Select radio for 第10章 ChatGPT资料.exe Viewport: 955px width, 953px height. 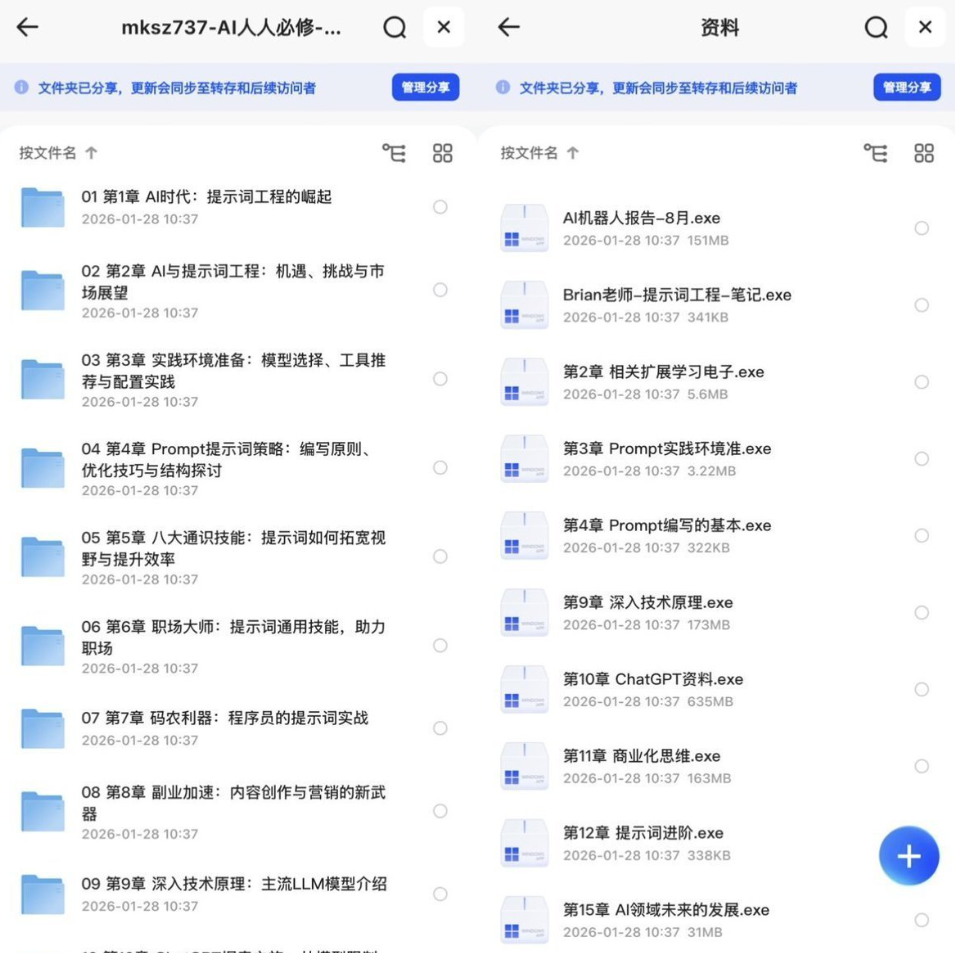pyautogui.click(x=922, y=689)
